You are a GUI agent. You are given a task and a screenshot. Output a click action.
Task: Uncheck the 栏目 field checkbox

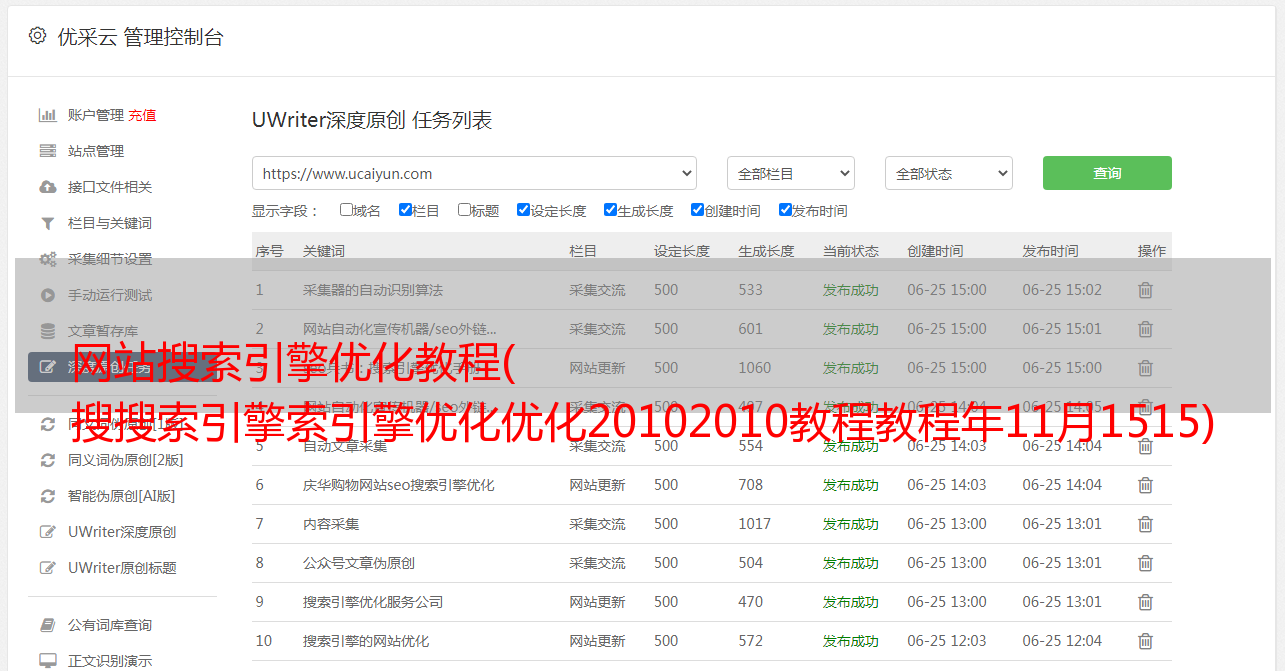click(x=405, y=210)
